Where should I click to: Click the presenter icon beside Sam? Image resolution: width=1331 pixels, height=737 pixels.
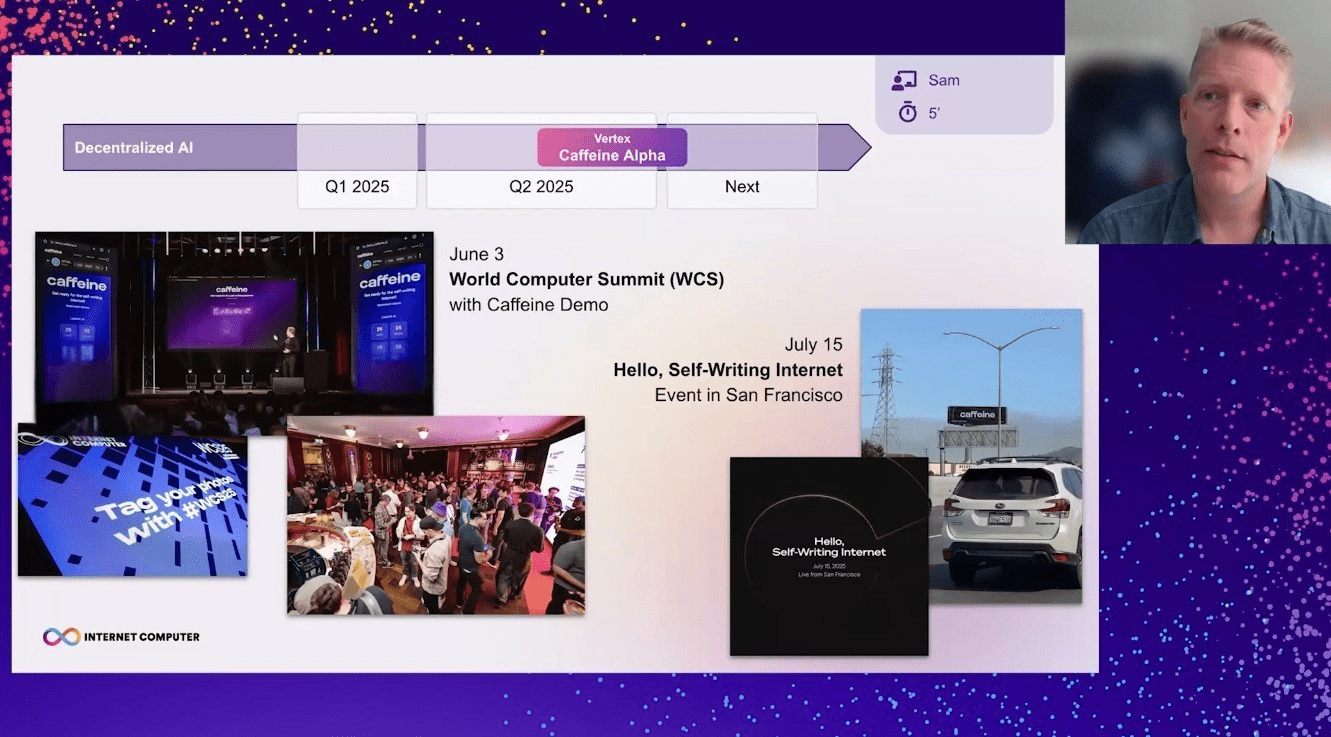[905, 81]
